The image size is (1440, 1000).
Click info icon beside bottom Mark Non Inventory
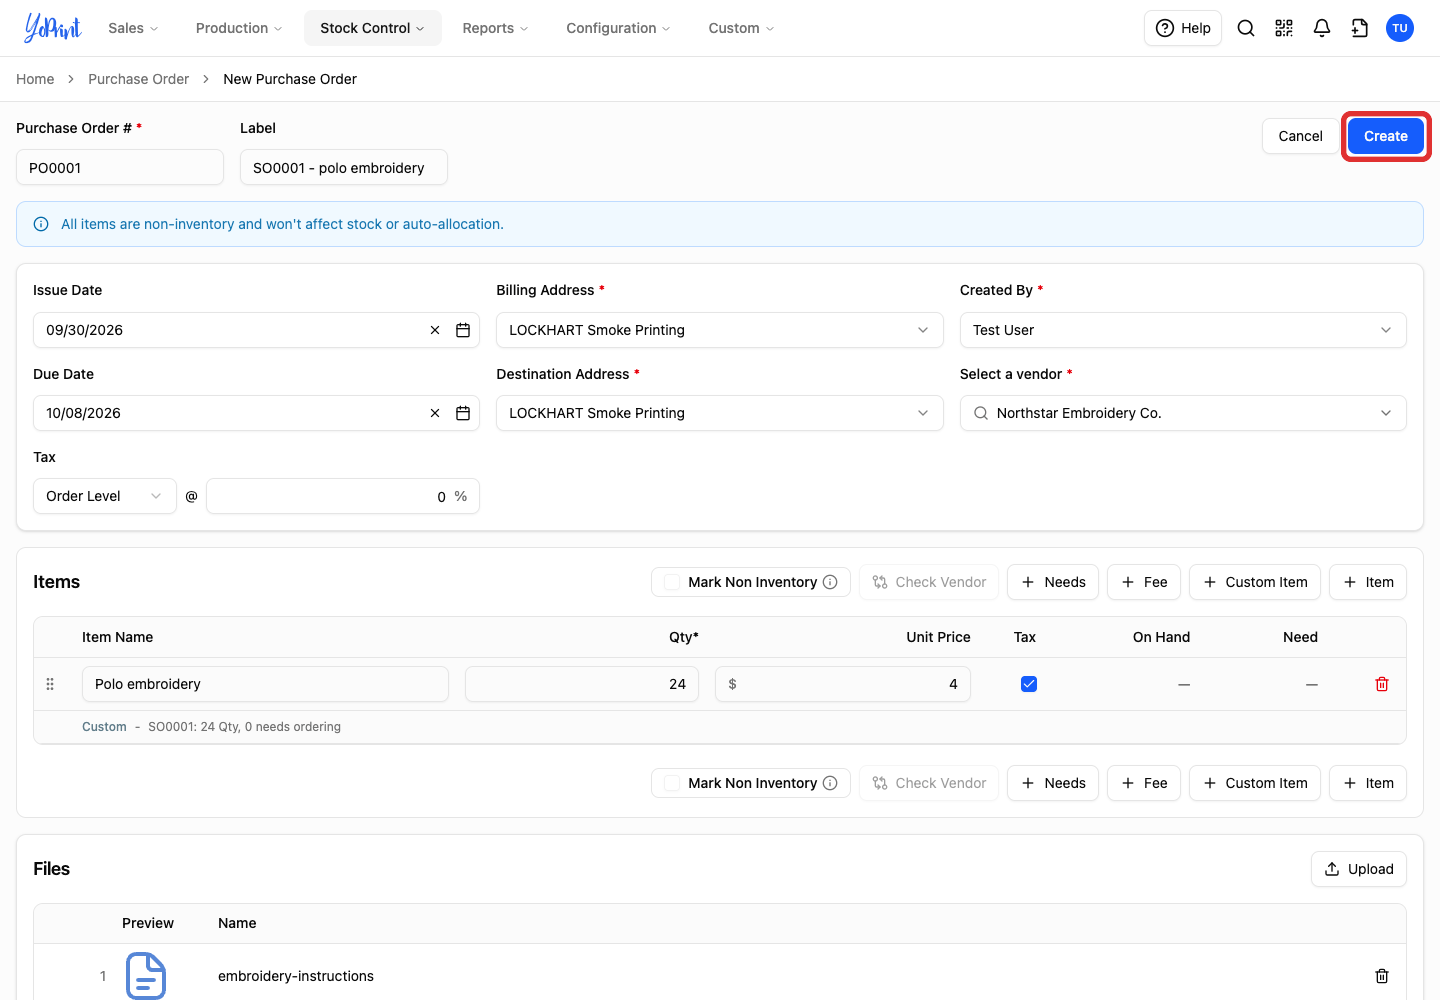tap(830, 783)
